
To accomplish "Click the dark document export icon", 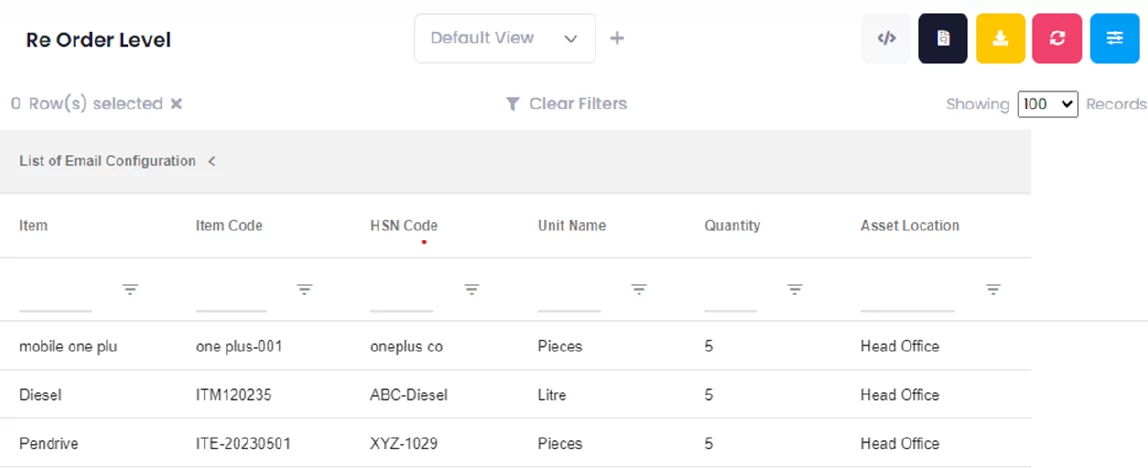I will (942, 39).
